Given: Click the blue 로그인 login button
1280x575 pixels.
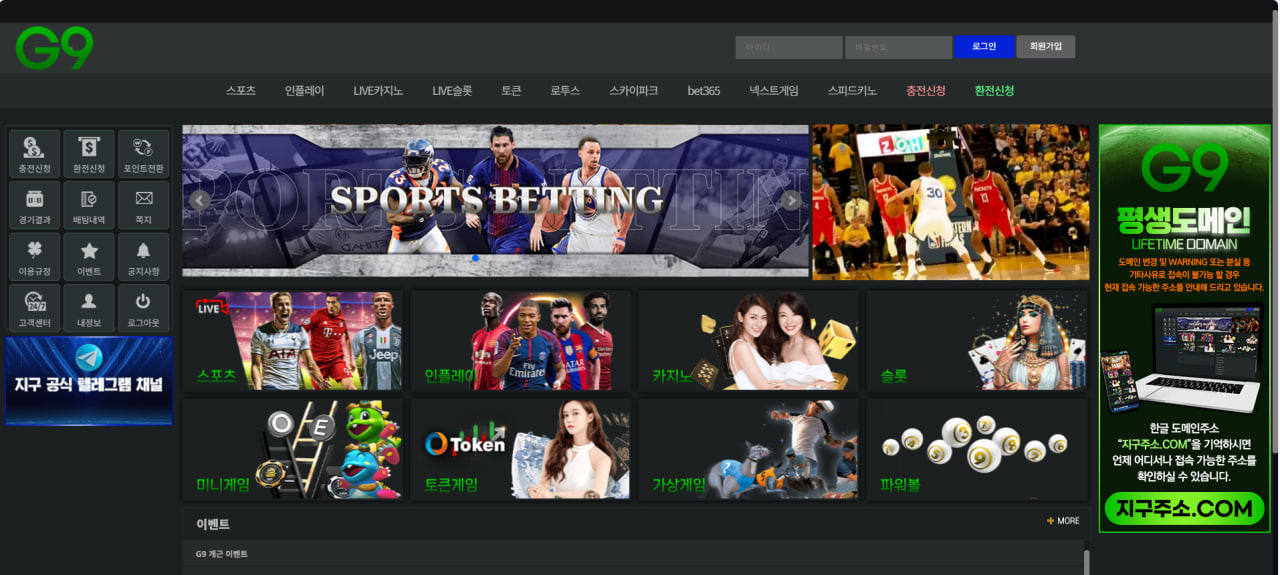Looking at the screenshot, I should (x=984, y=47).
